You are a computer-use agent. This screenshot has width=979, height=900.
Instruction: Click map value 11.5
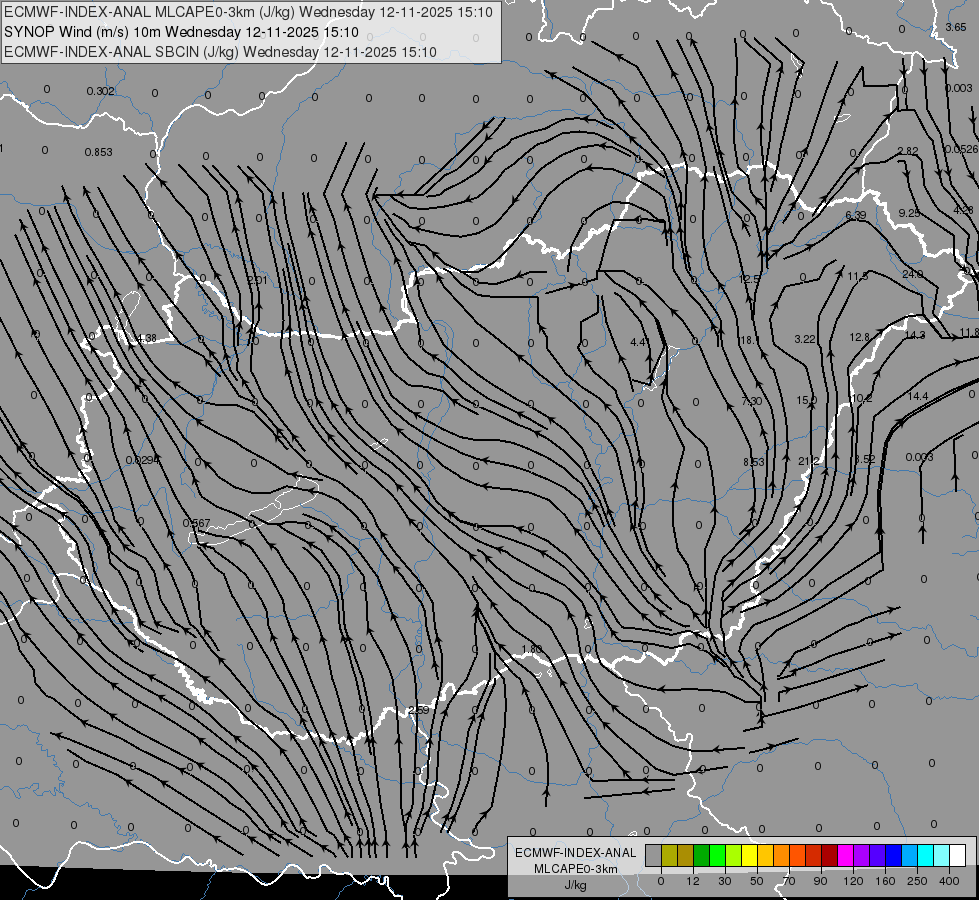(x=858, y=275)
